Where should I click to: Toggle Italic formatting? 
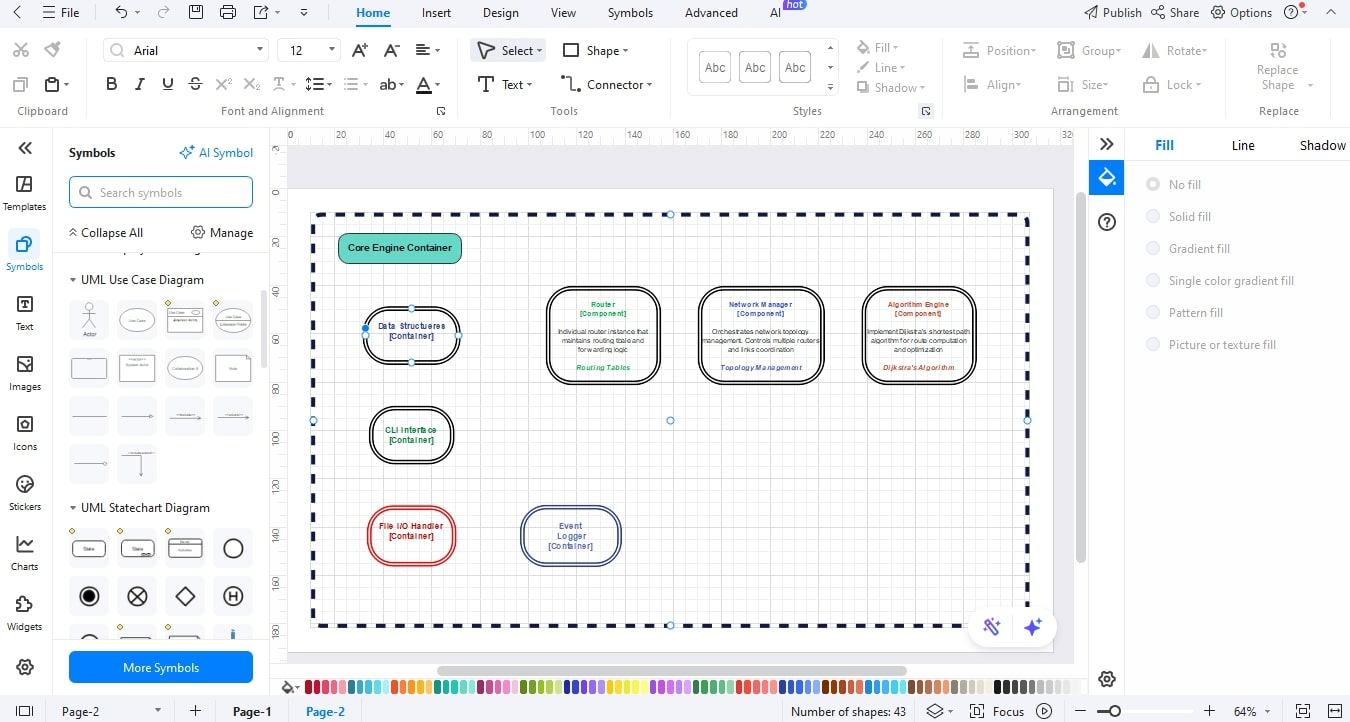[x=139, y=84]
